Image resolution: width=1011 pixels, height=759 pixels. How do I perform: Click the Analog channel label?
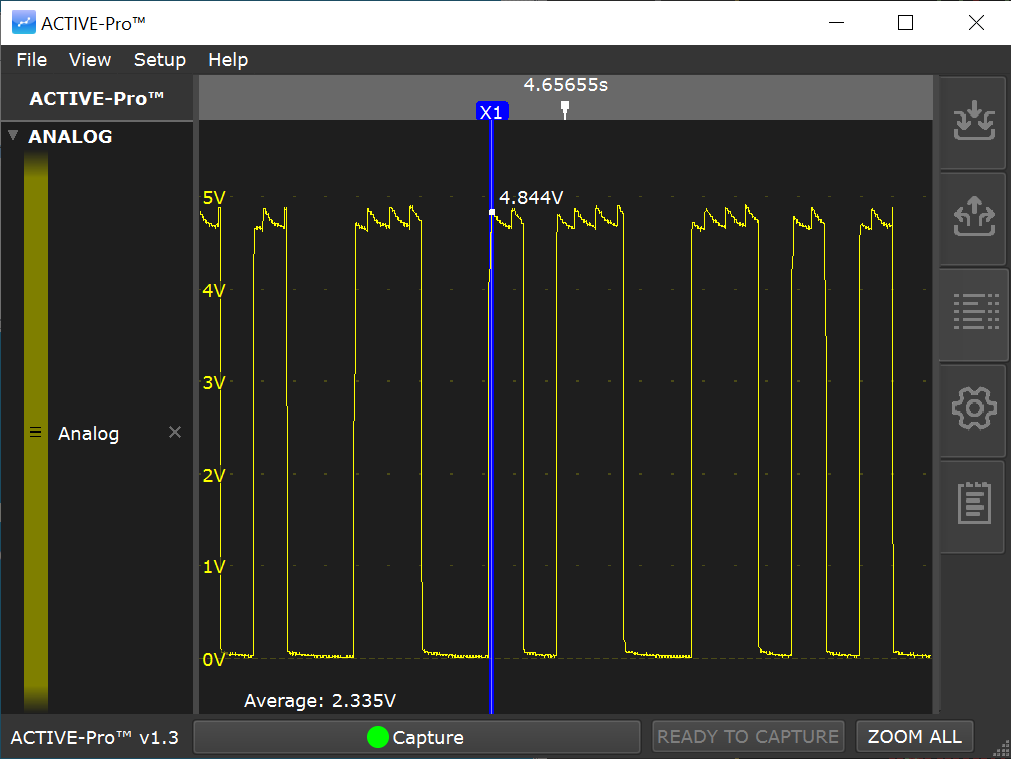88,433
